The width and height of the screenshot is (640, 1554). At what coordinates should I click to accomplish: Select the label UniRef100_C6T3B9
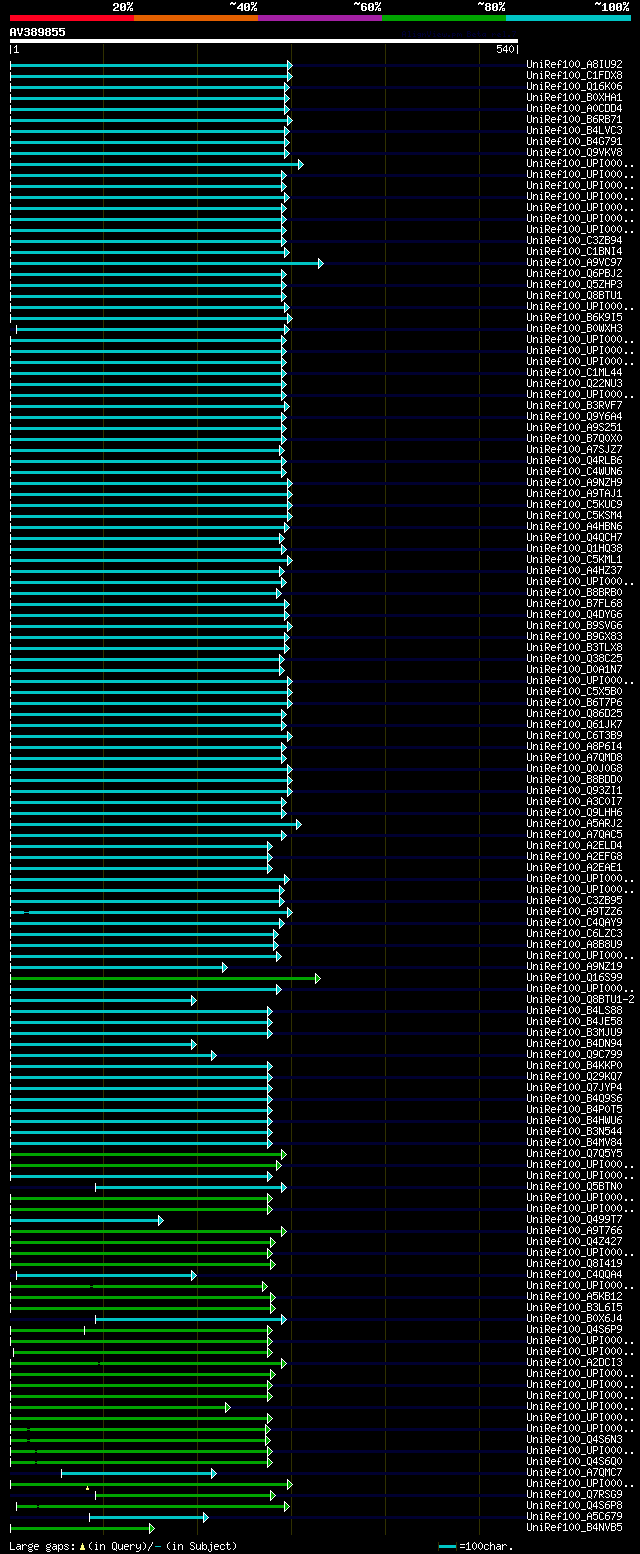pyautogui.click(x=574, y=735)
